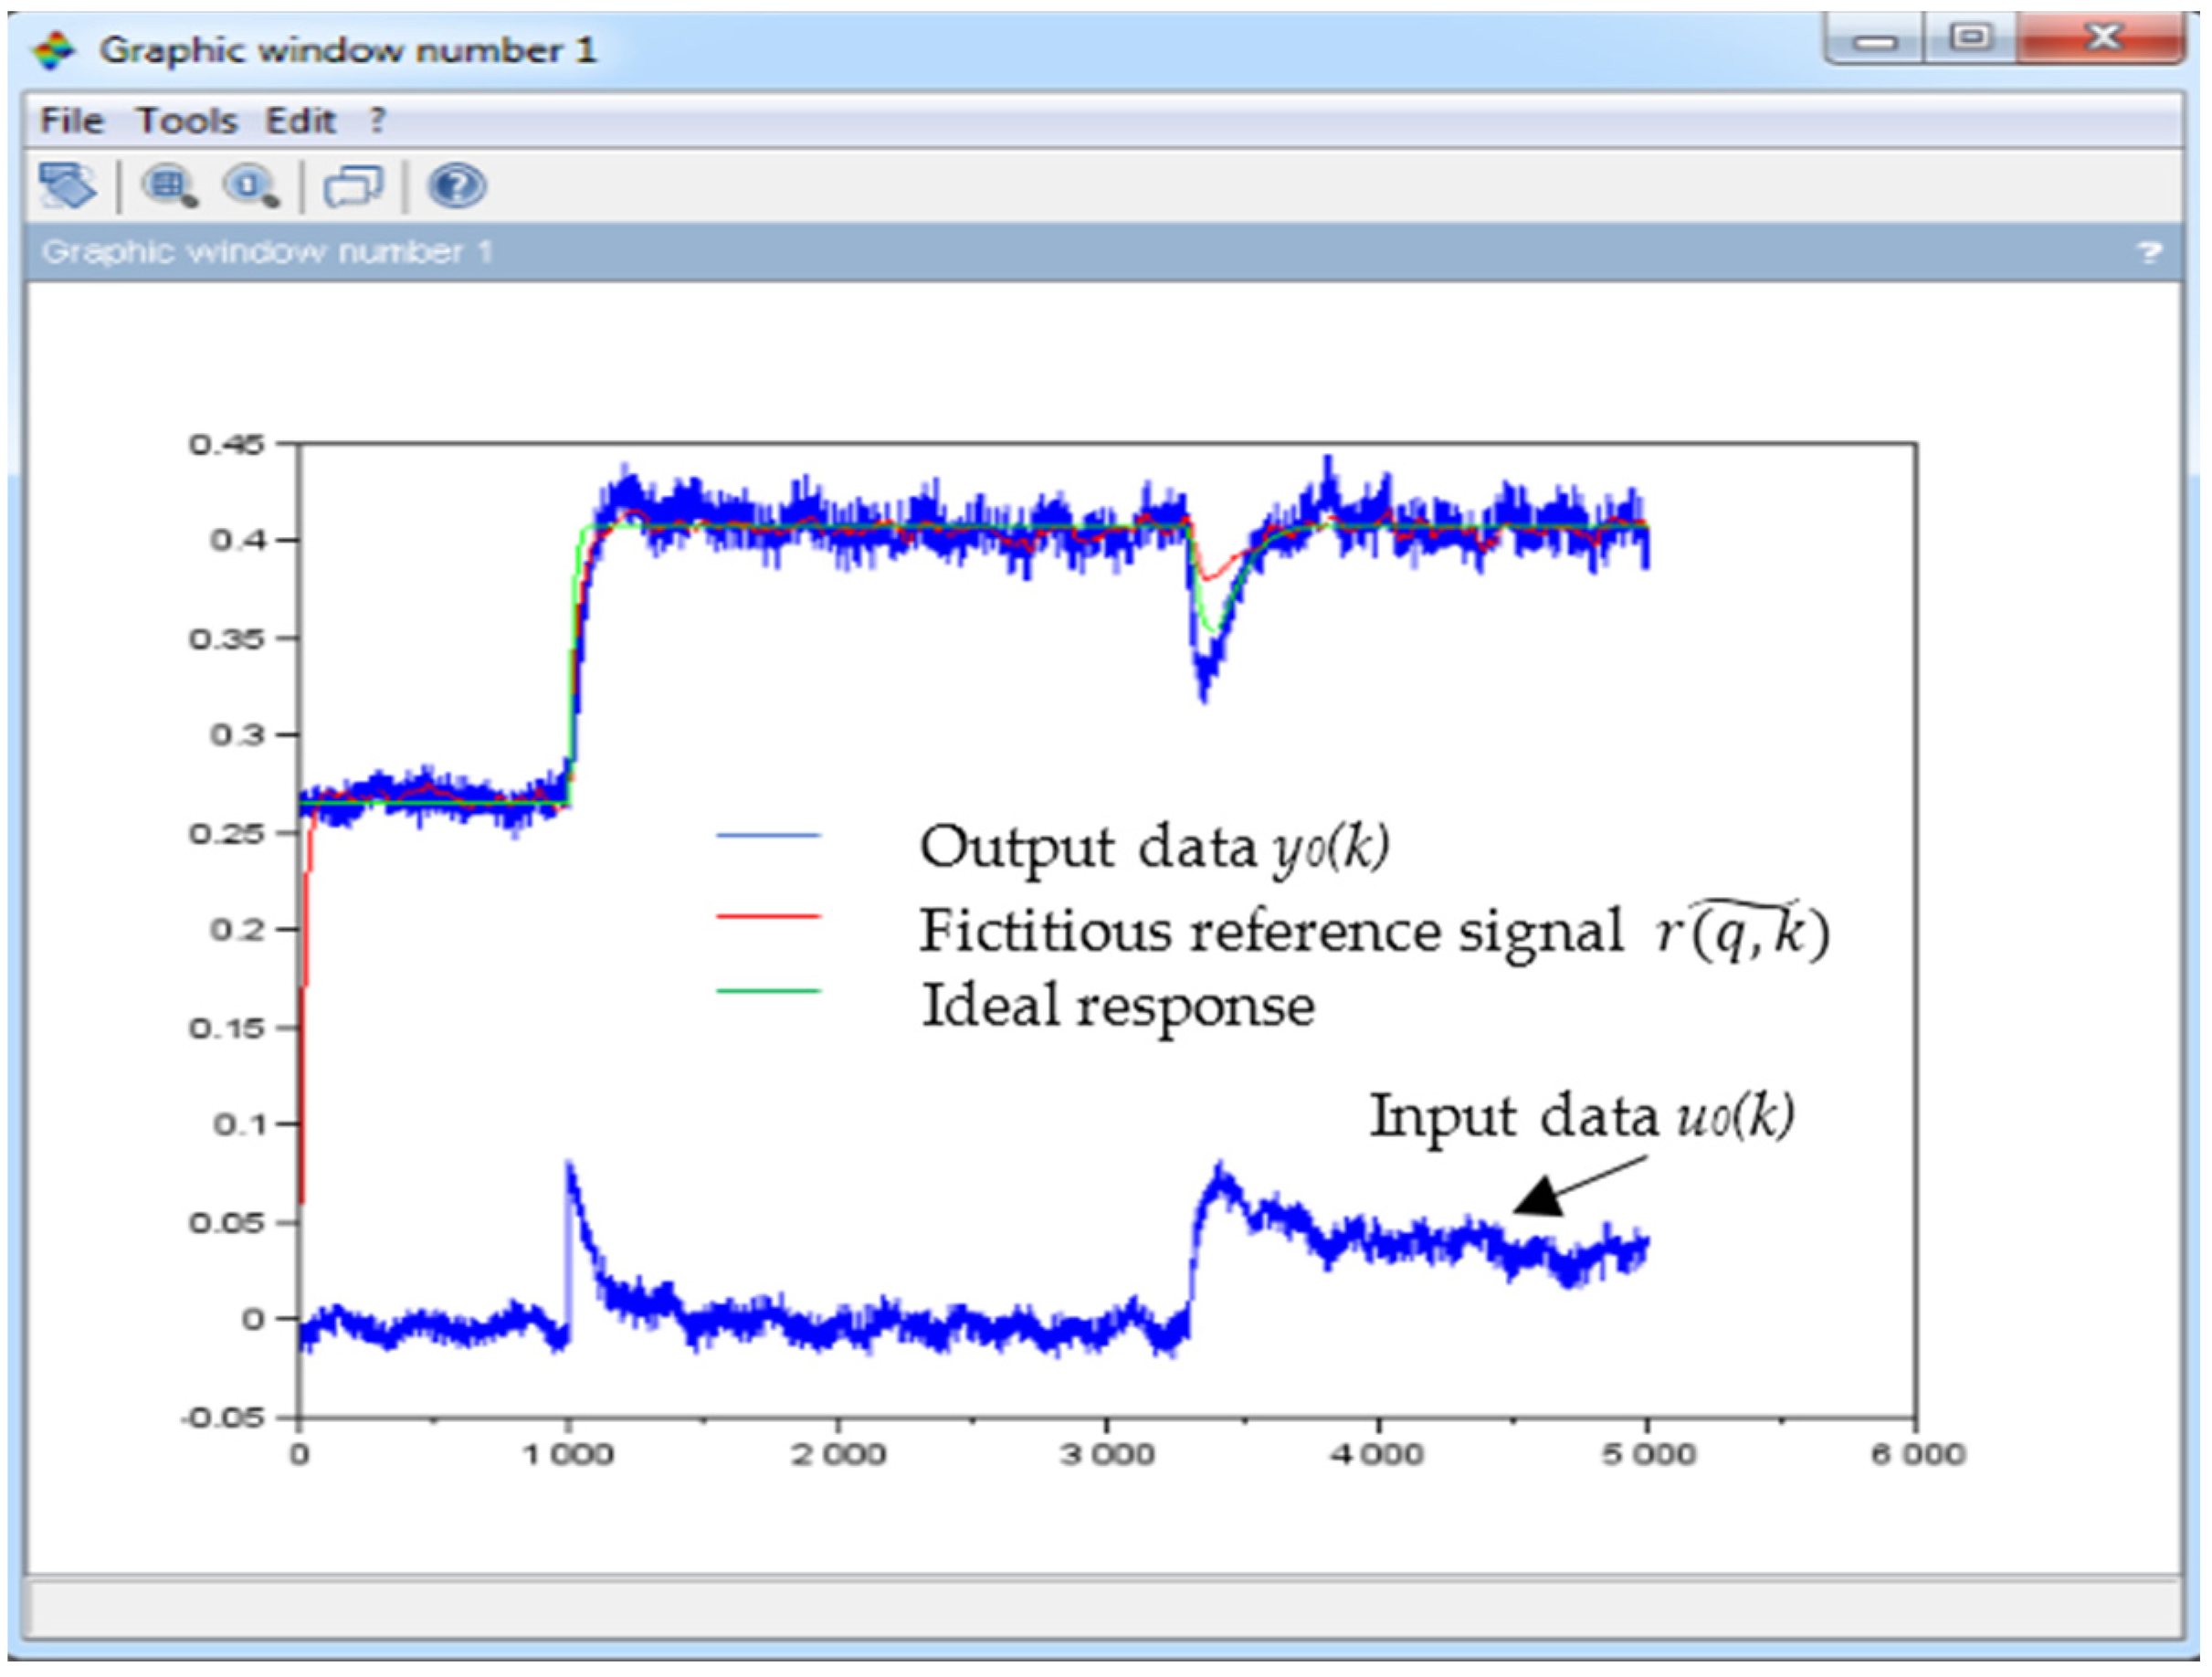The height and width of the screenshot is (1677, 2212).
Task: Open help via the toolbar question mark icon
Action: point(455,185)
